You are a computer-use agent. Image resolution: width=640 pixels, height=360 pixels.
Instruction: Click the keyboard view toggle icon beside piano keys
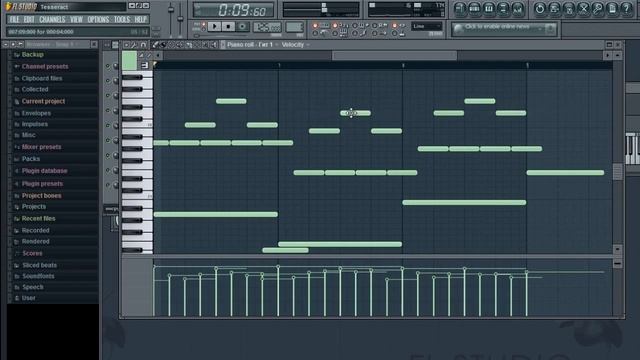coord(144,65)
